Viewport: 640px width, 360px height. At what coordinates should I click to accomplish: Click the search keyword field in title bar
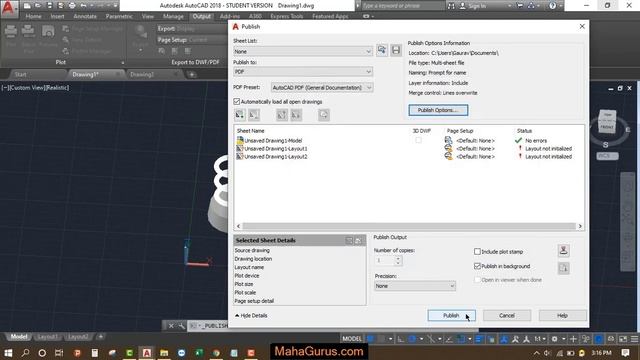pyautogui.click(x=402, y=6)
